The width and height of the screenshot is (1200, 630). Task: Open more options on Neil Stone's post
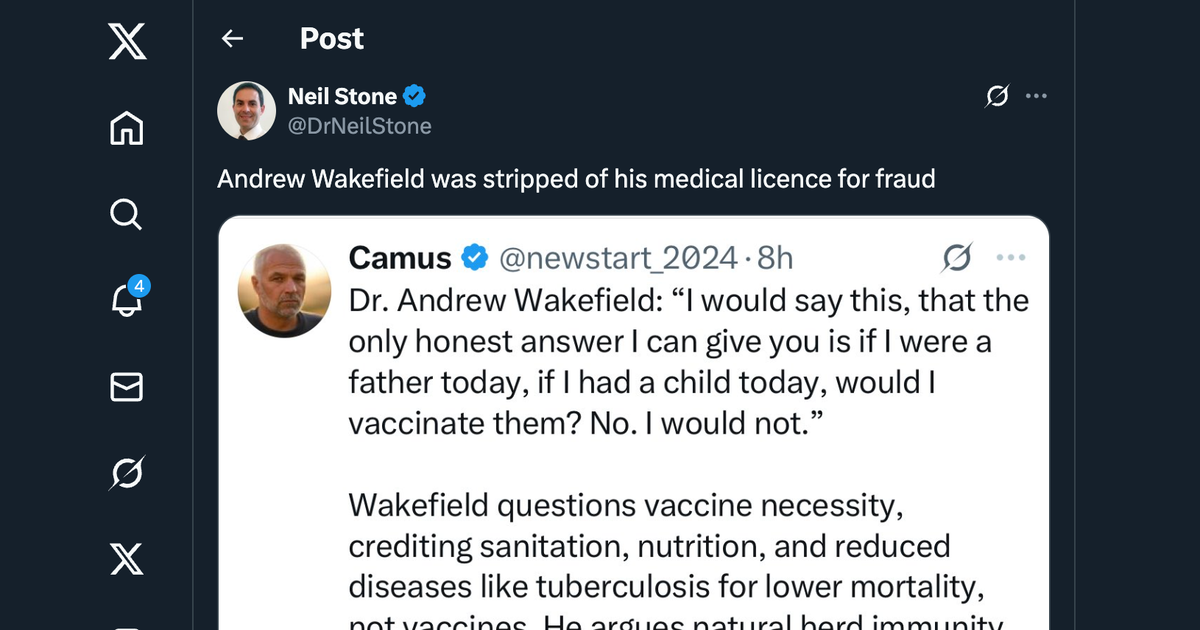1037,96
